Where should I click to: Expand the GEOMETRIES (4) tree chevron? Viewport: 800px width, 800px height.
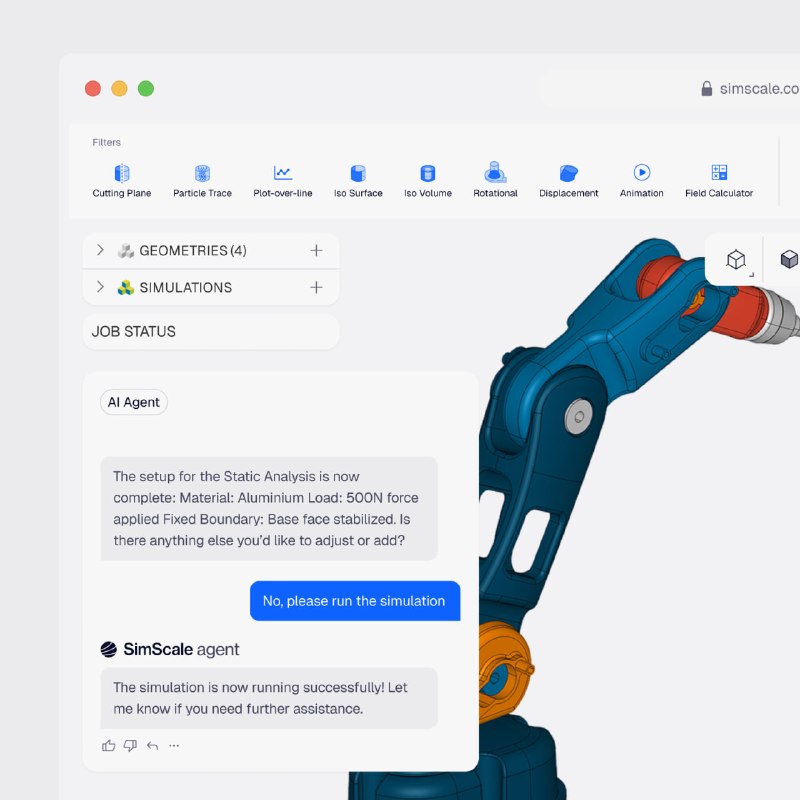coord(100,250)
